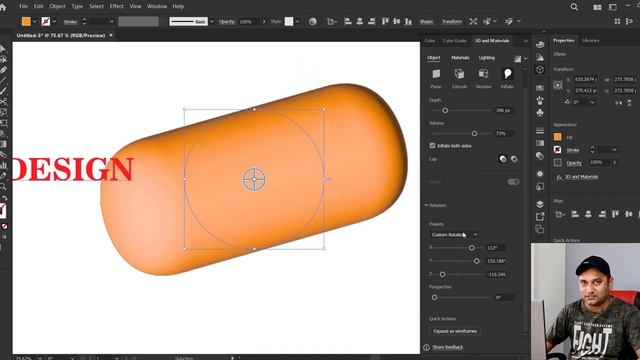
Task: Open the Custom Rotation presets dropdown
Action: tap(454, 235)
